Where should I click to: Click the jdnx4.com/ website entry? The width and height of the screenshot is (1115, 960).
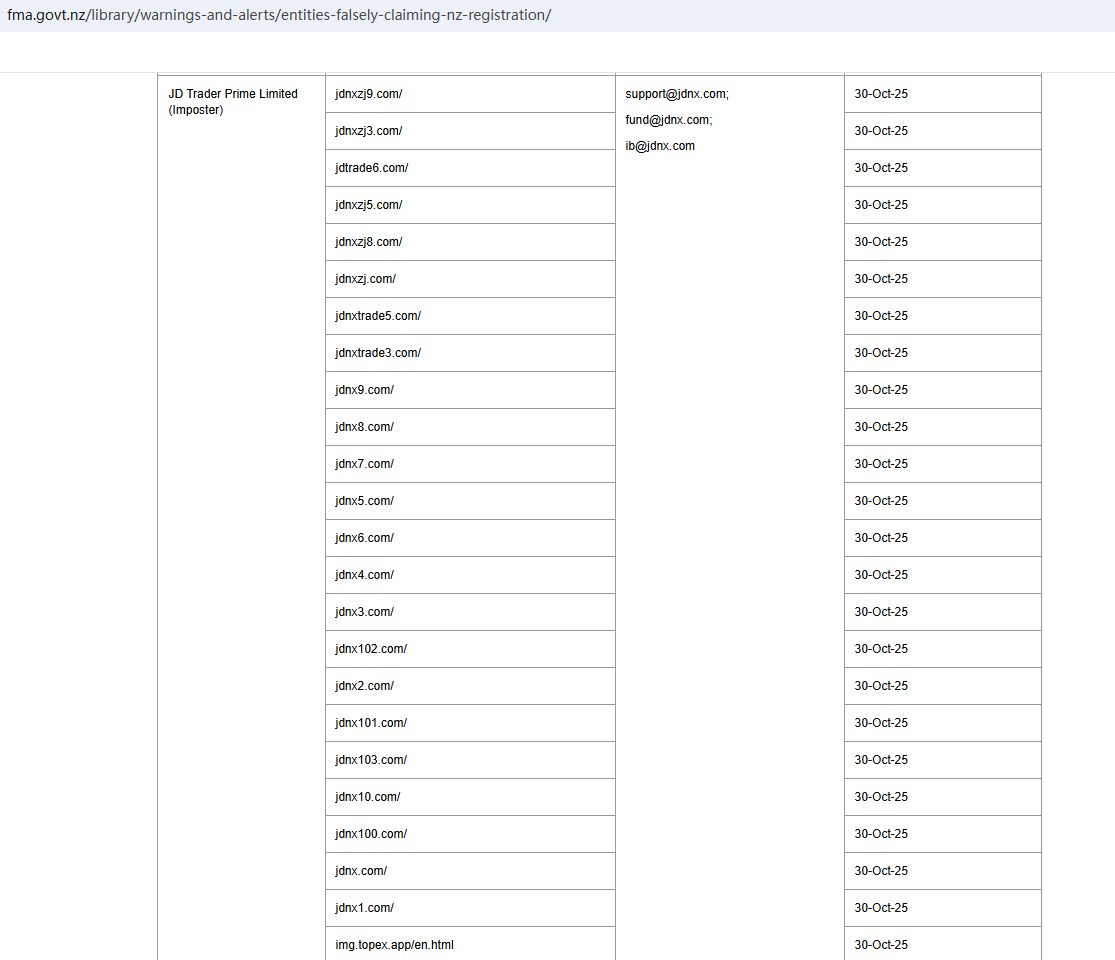click(x=364, y=575)
